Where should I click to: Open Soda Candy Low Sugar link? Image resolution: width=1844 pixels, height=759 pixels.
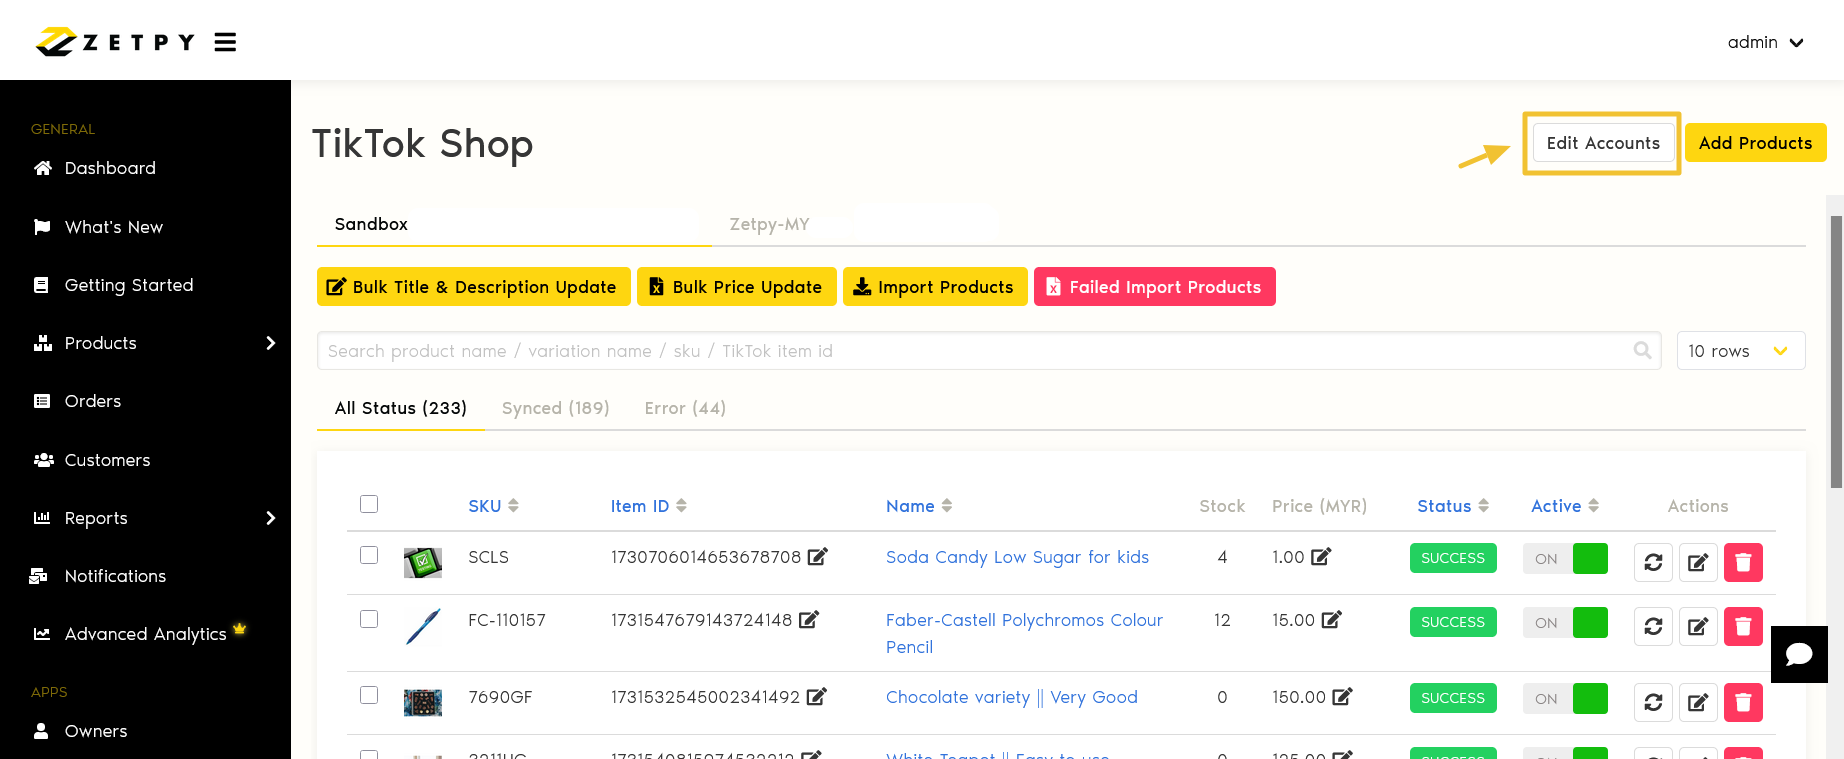pos(1017,557)
